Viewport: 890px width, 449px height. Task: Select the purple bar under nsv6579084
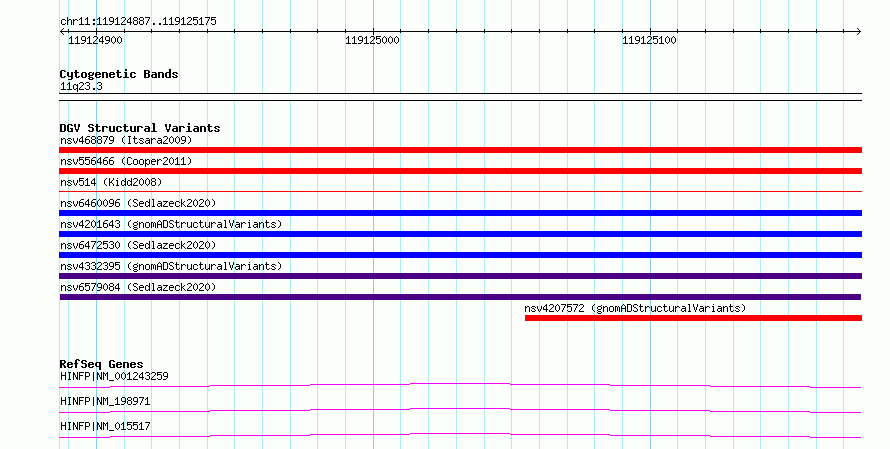tap(460, 297)
